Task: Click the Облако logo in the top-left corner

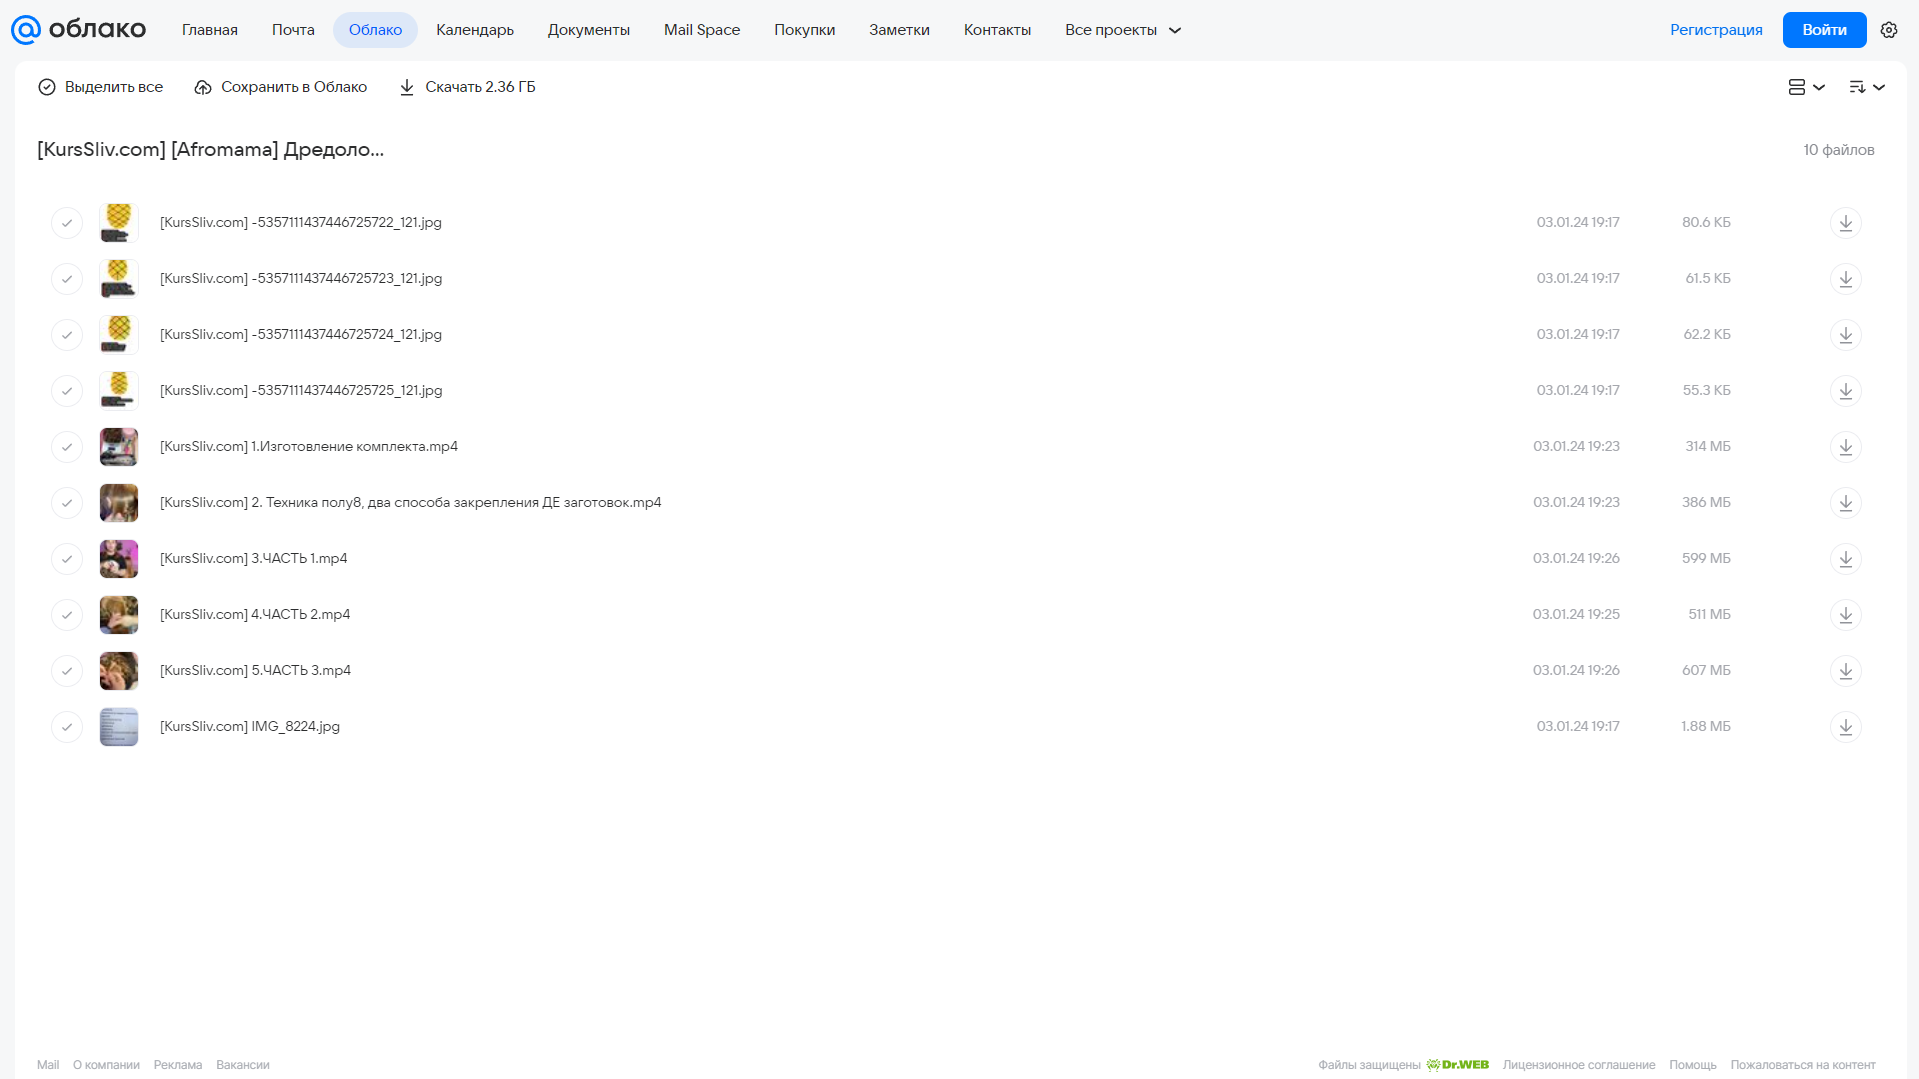Action: [78, 30]
